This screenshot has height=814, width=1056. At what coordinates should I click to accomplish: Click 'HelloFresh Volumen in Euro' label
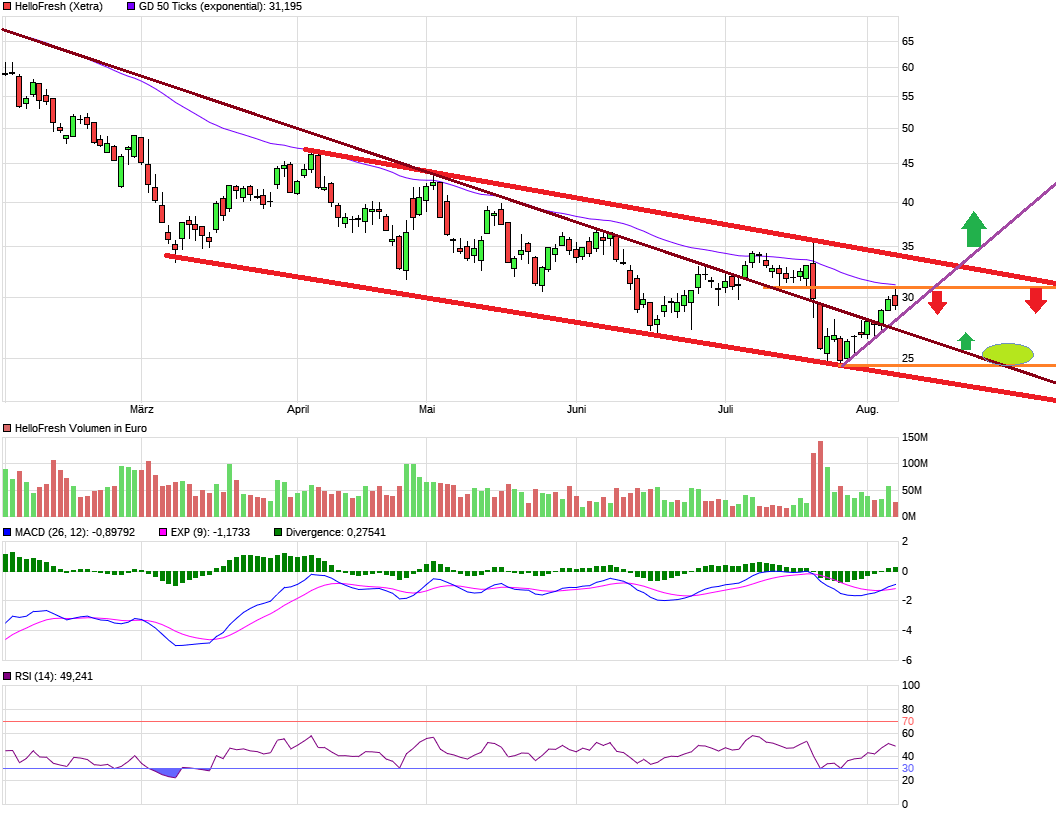(x=81, y=429)
